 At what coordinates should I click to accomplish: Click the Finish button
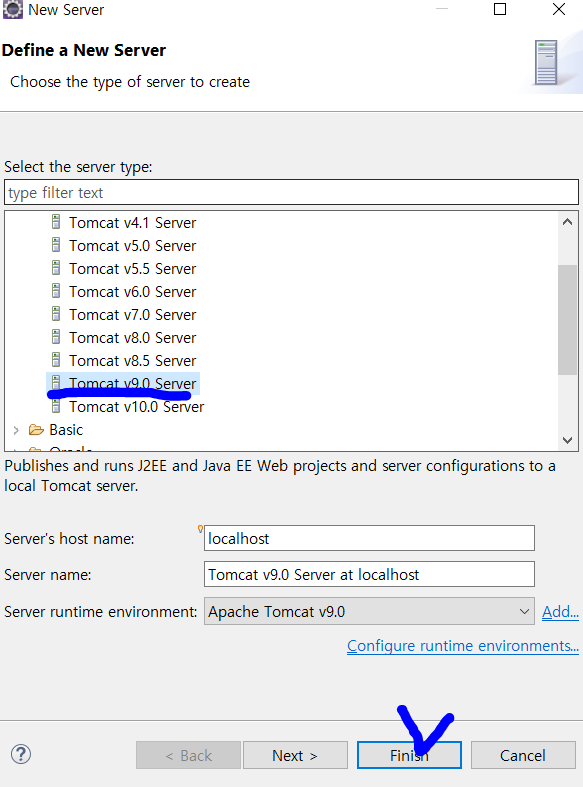[x=409, y=755]
